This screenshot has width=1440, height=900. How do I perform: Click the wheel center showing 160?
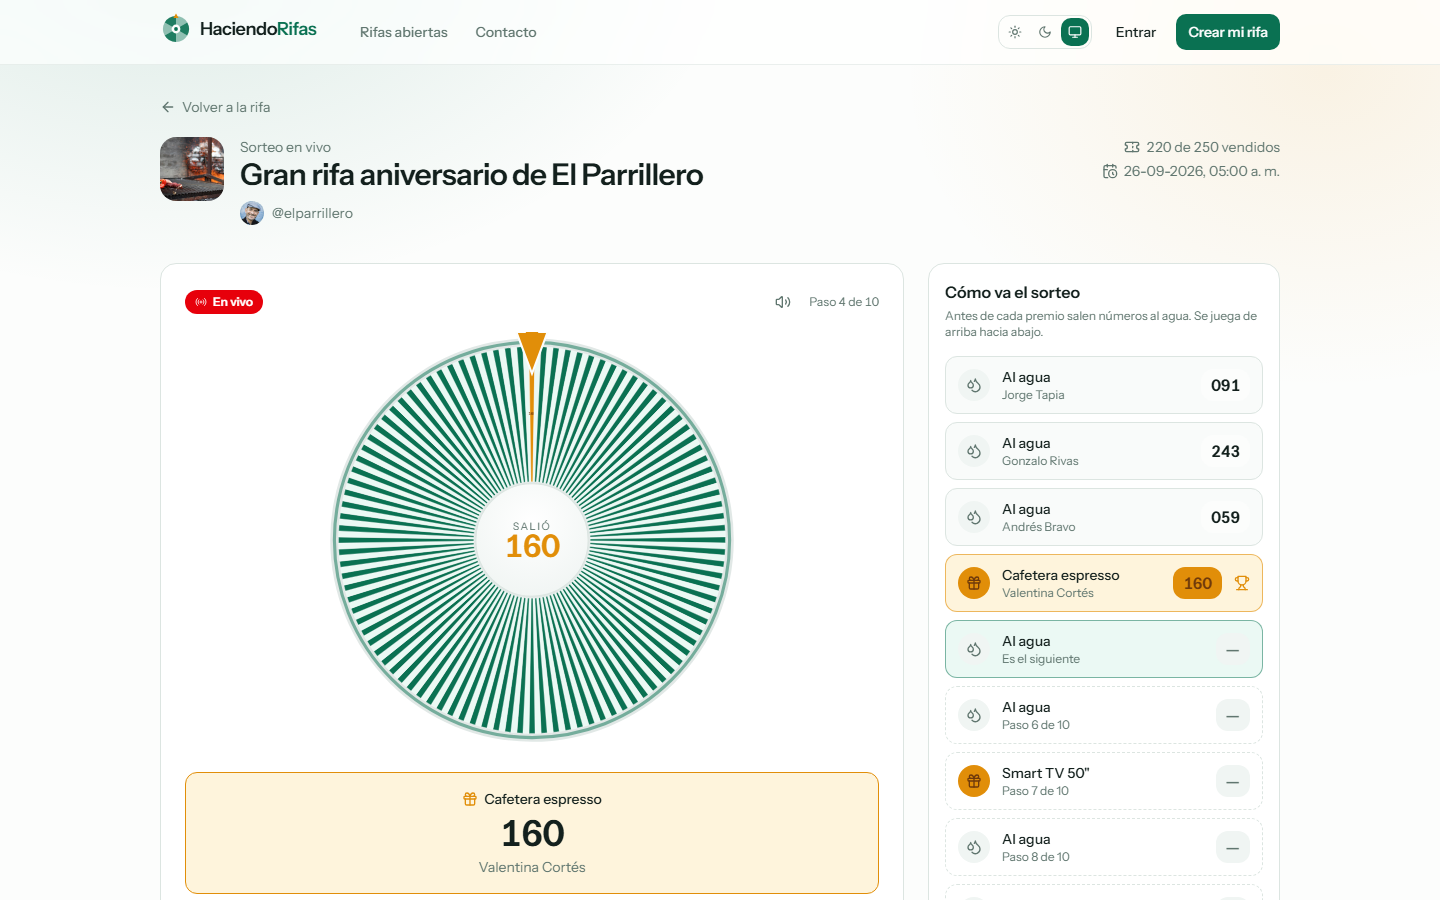point(532,540)
